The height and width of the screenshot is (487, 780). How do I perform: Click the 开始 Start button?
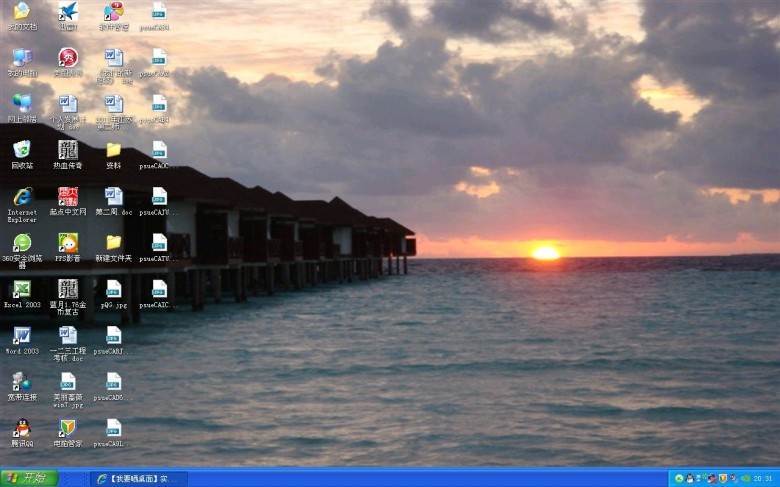pyautogui.click(x=29, y=478)
